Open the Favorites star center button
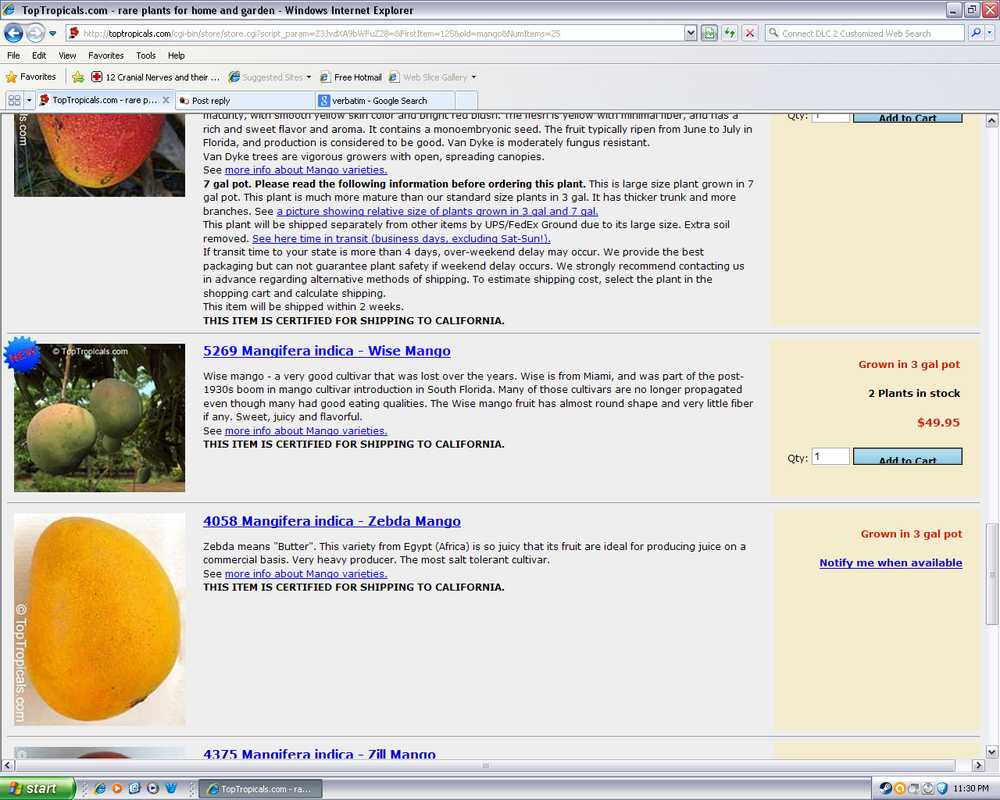Image resolution: width=1000 pixels, height=800 pixels. pyautogui.click(x=31, y=77)
